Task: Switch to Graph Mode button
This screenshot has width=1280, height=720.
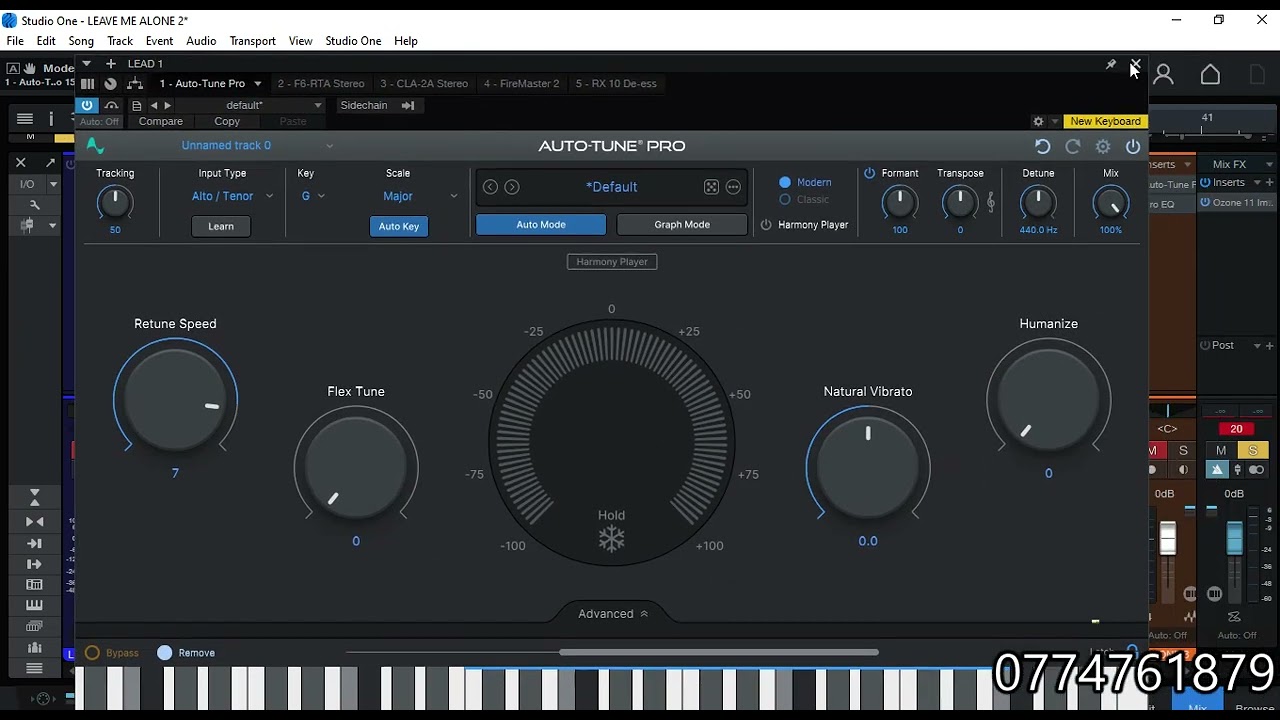Action: pos(682,225)
